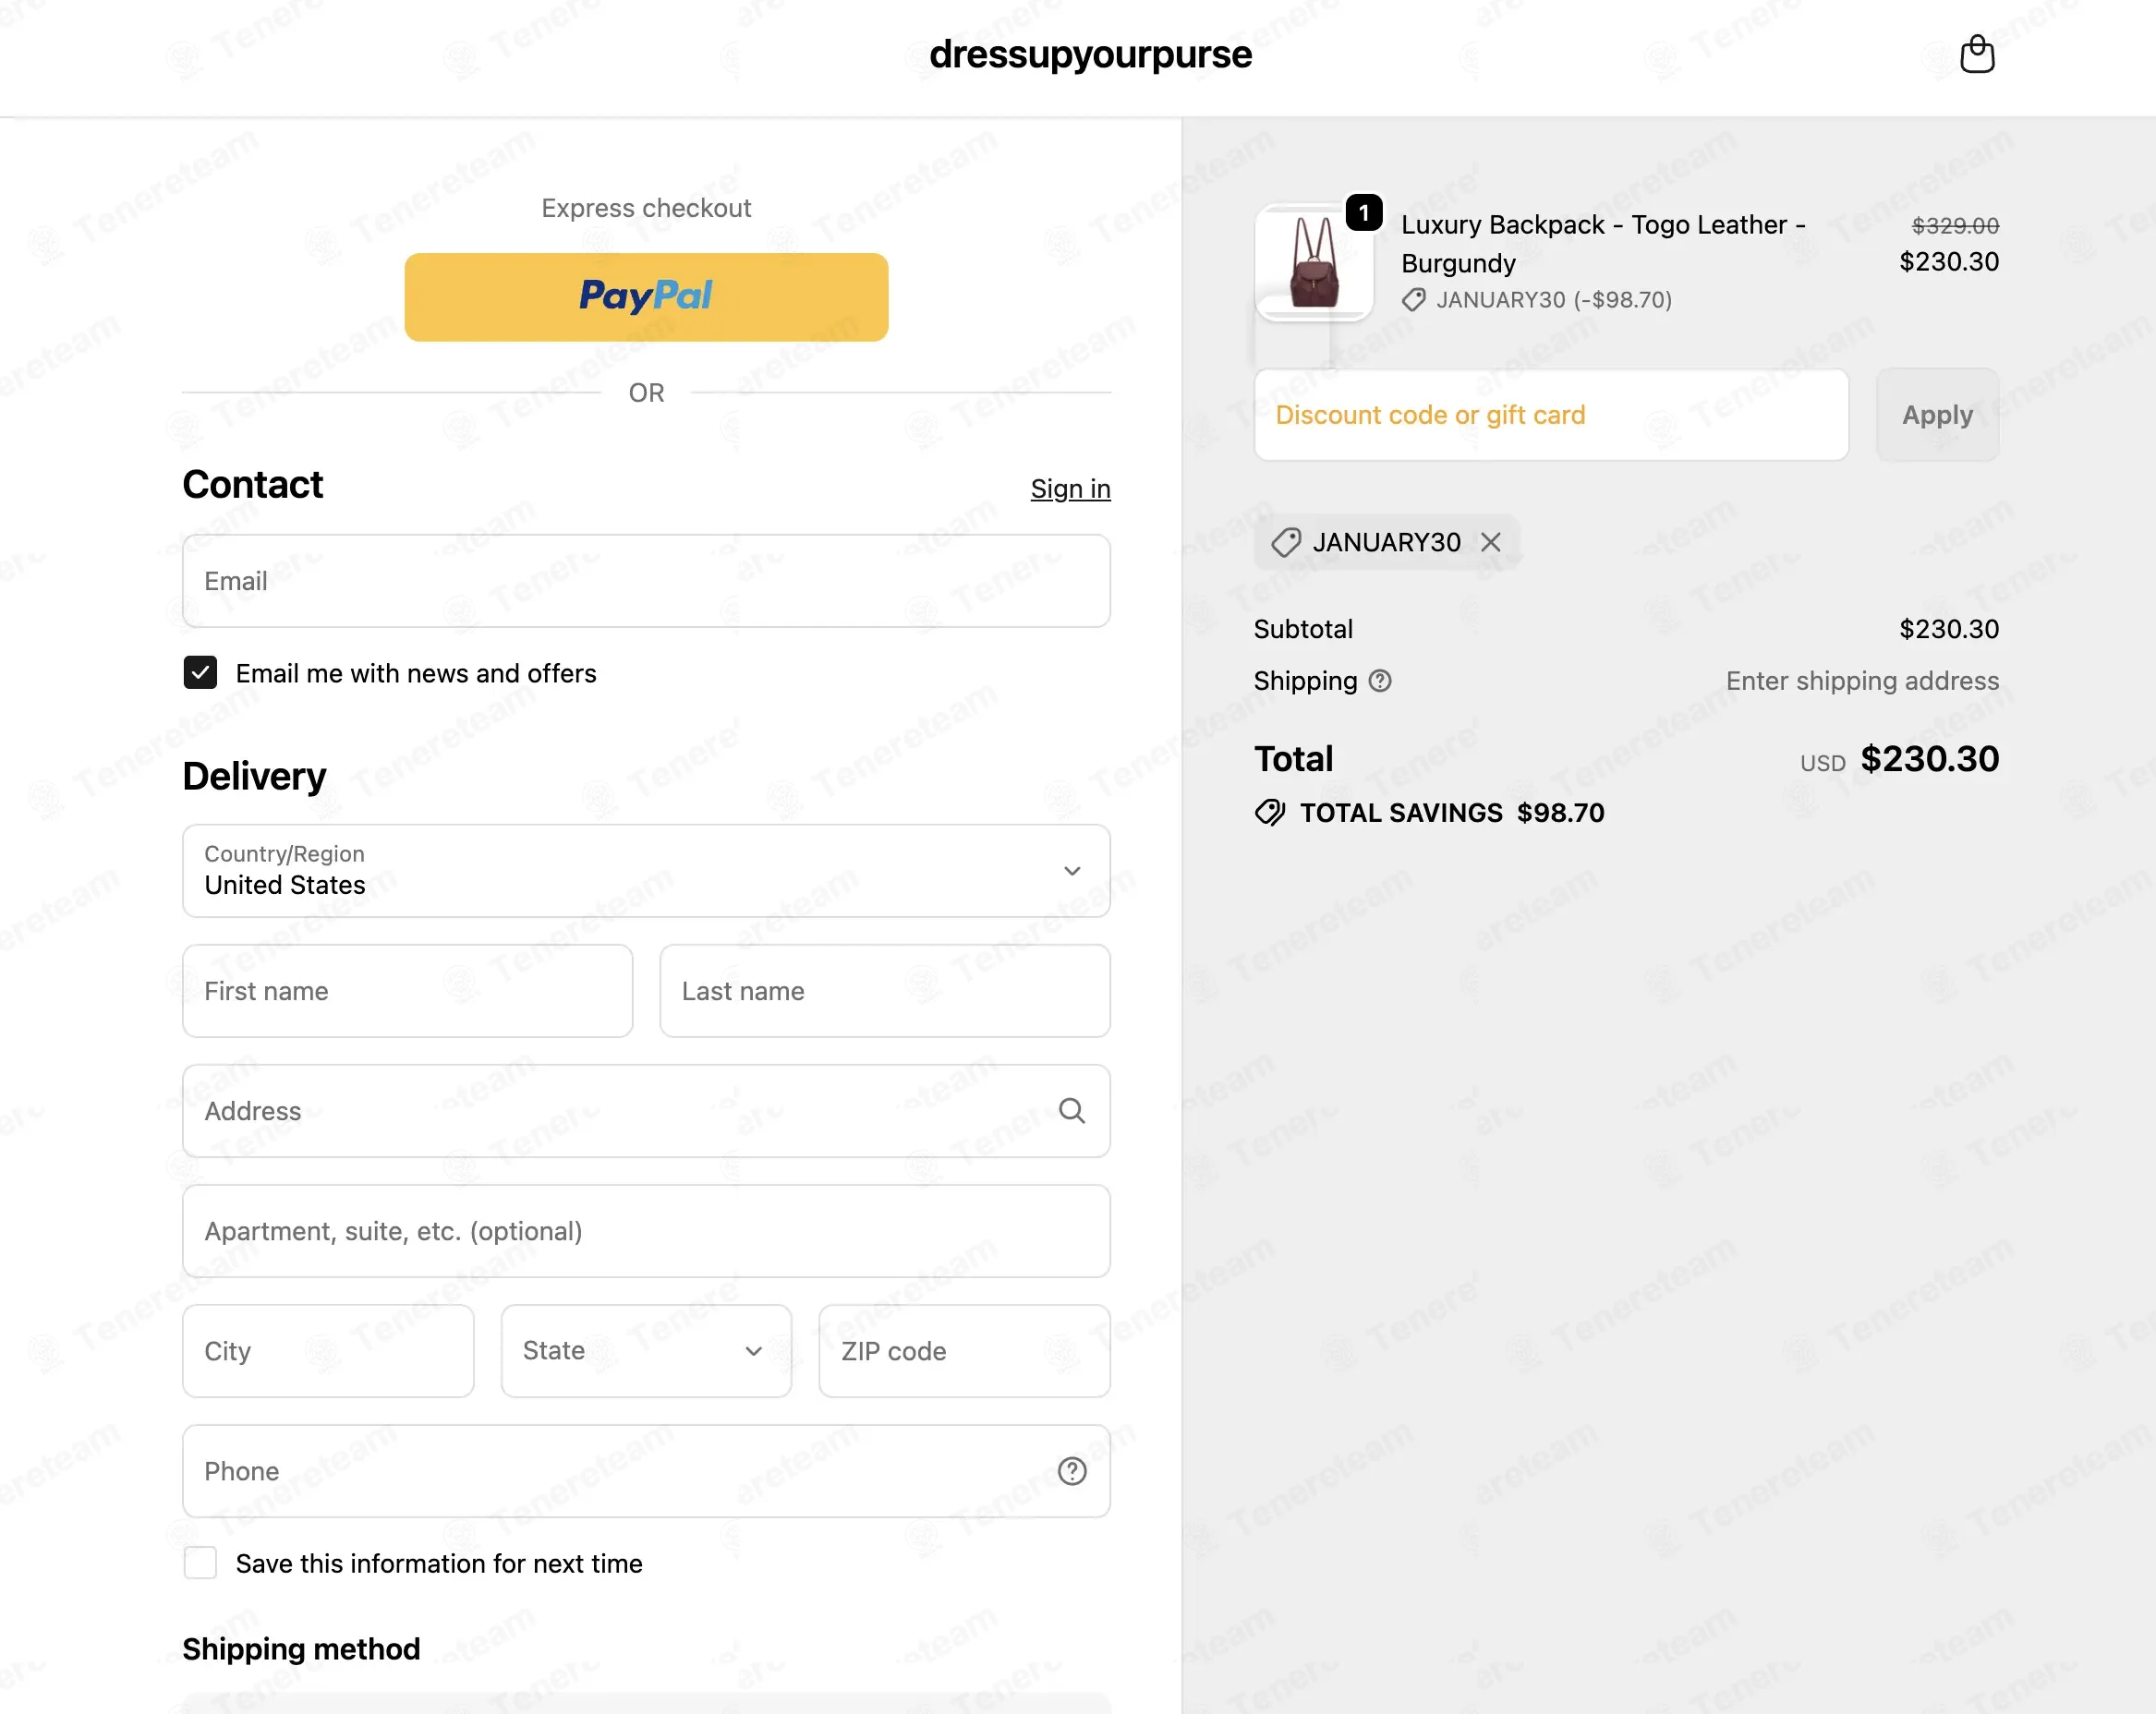Click the address search magnifier icon
The image size is (2156, 1714).
click(1072, 1110)
